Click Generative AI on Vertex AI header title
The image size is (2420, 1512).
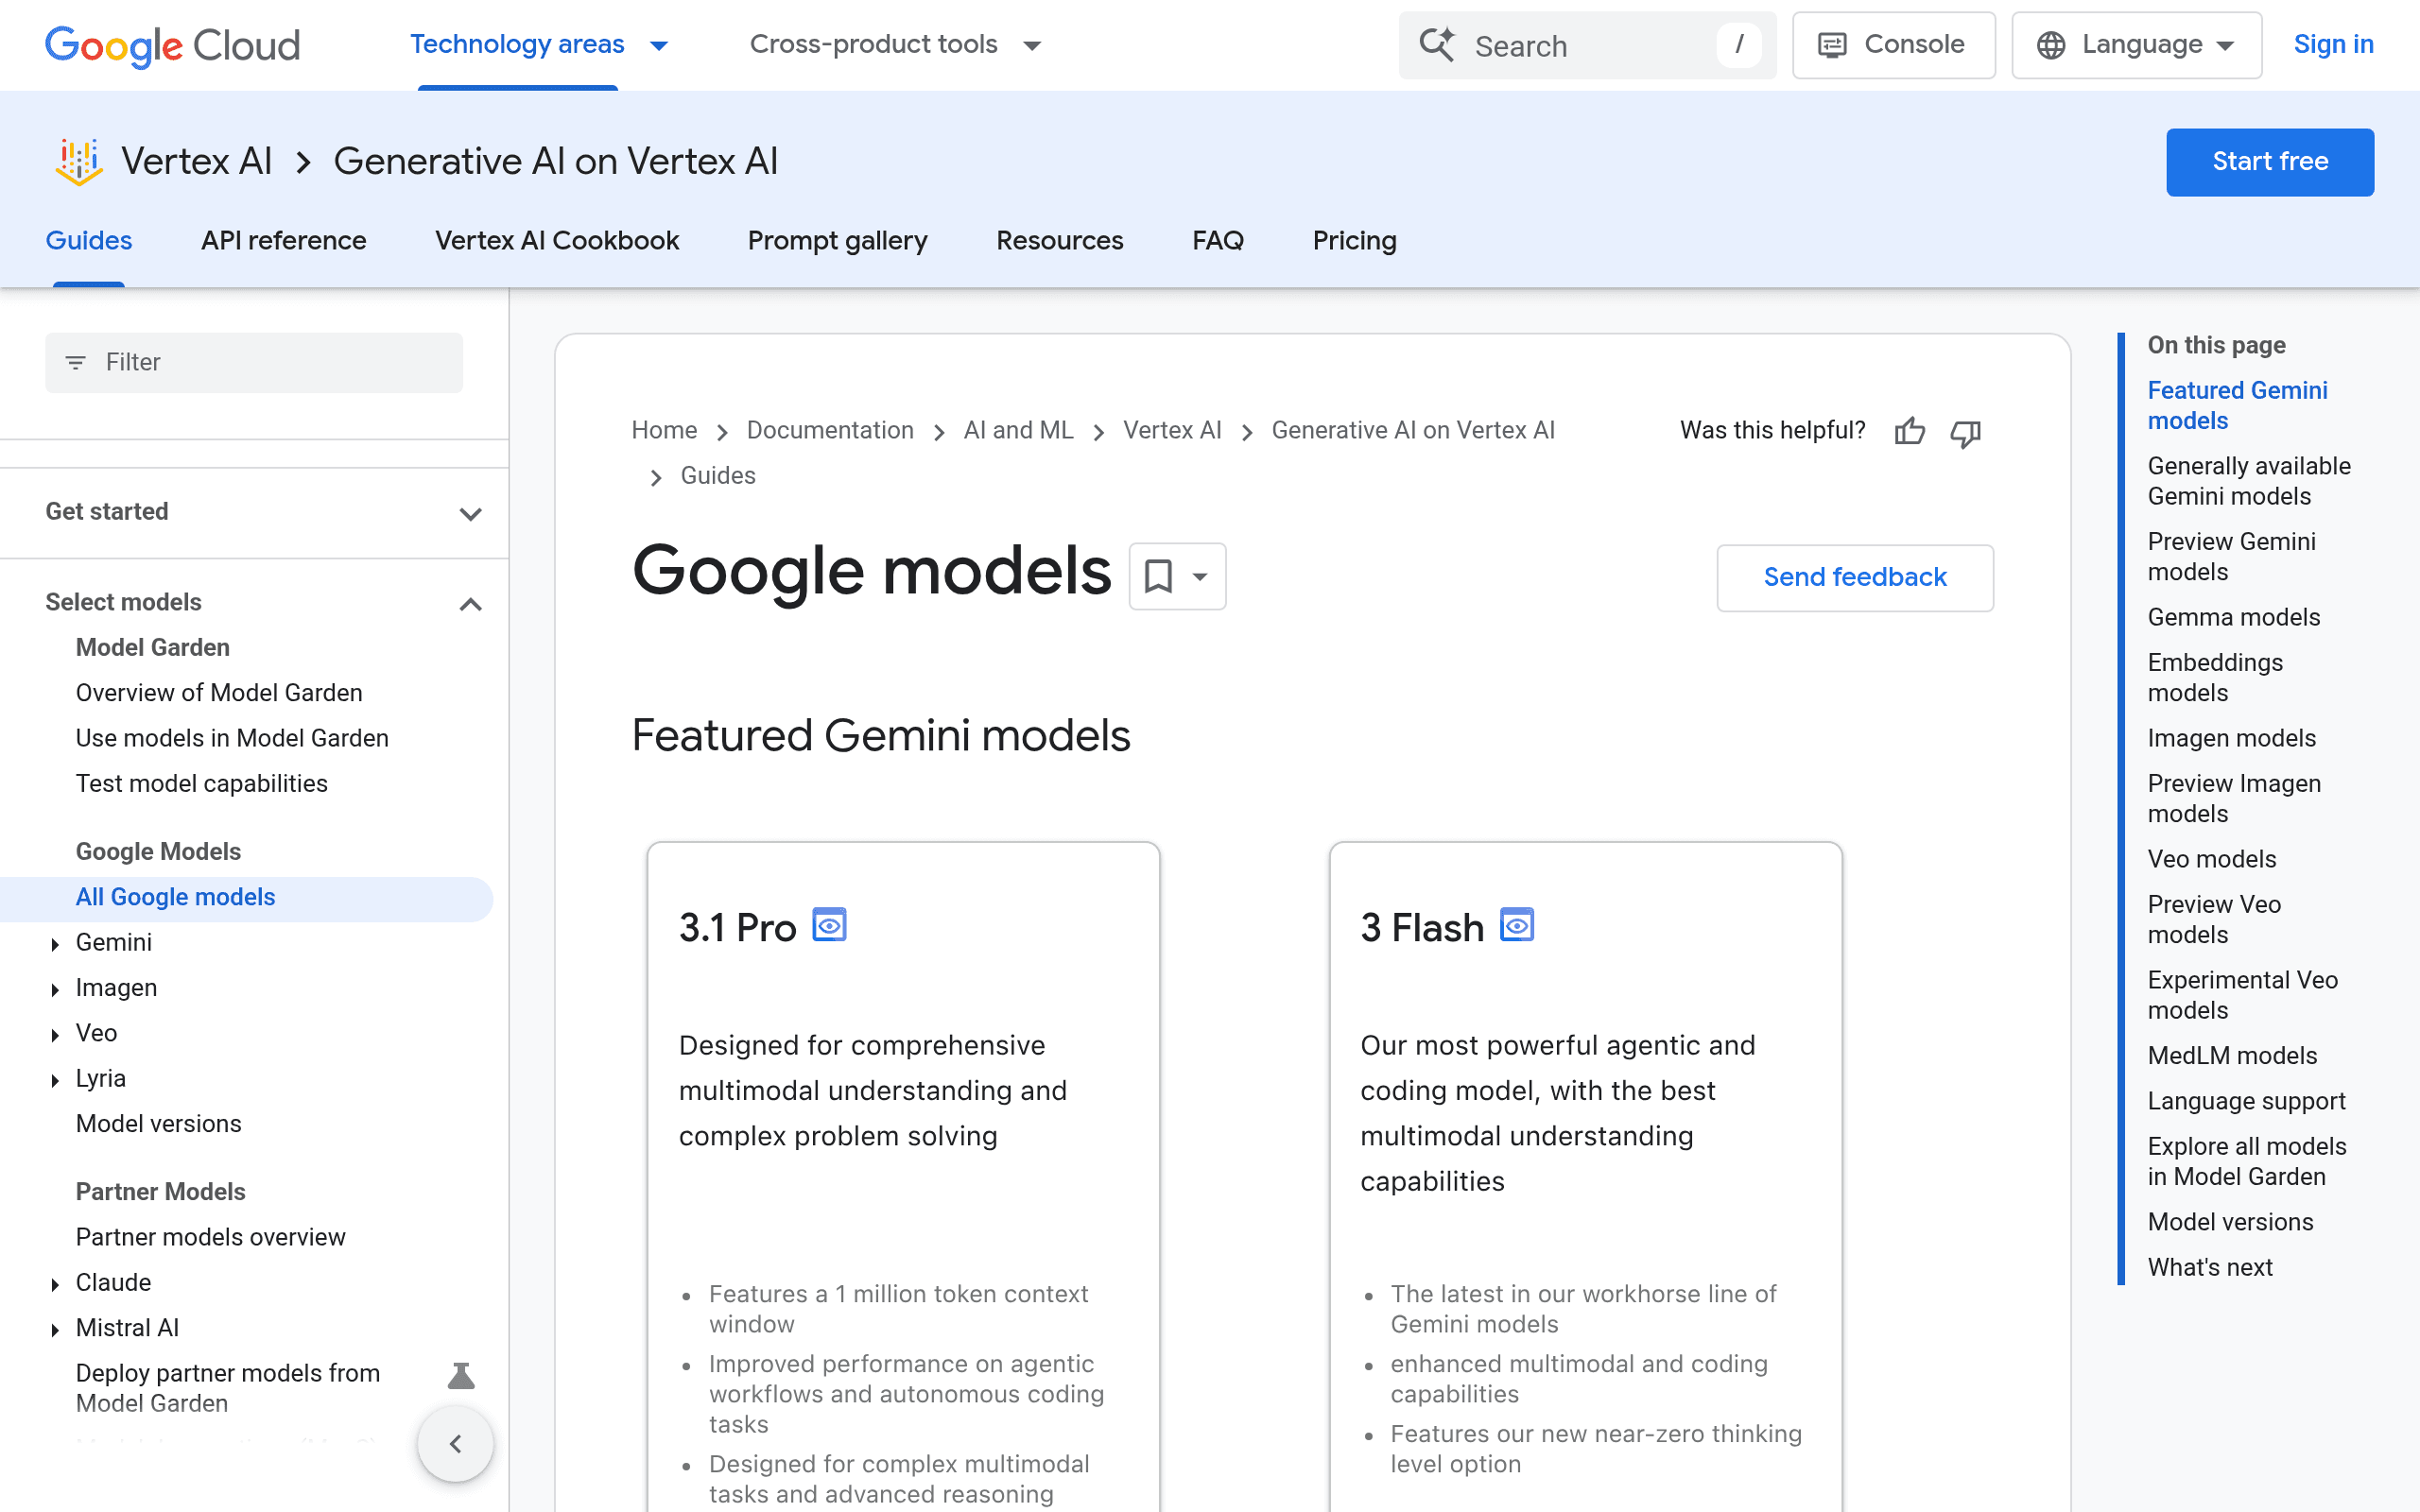coord(555,162)
